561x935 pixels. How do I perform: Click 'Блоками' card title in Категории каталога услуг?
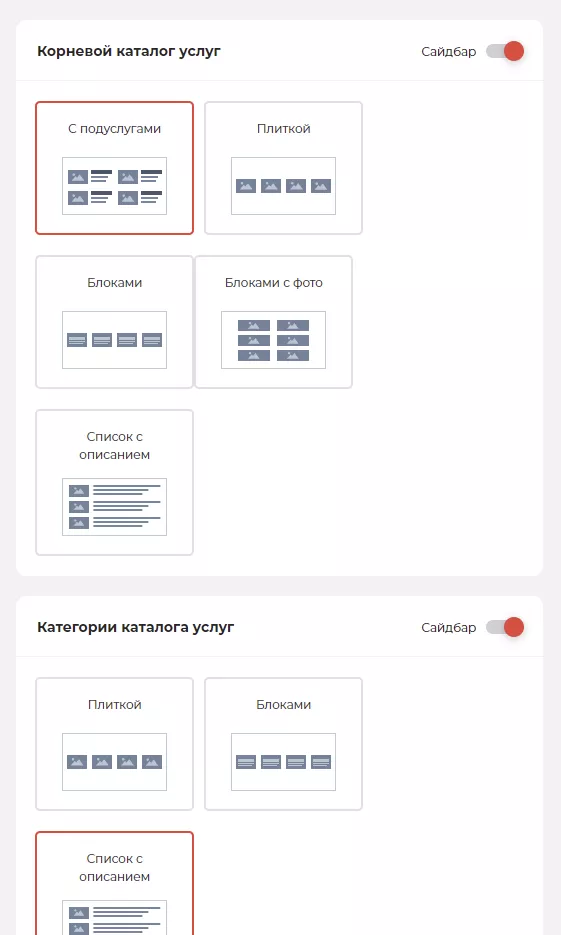284,705
